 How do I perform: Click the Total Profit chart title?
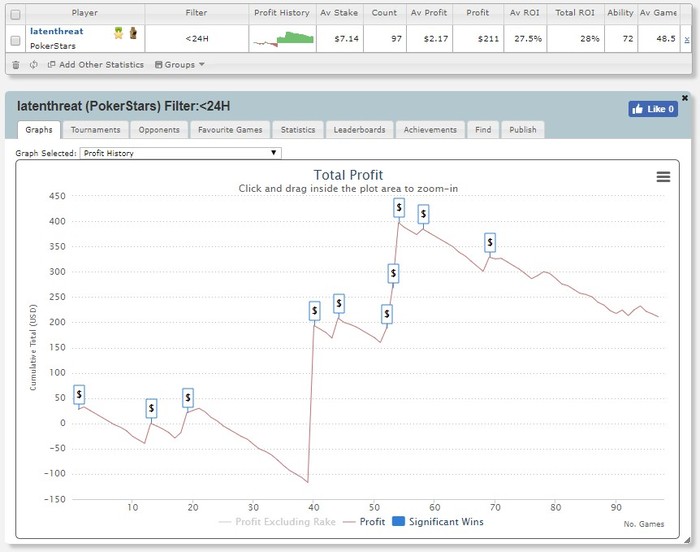pyautogui.click(x=348, y=175)
